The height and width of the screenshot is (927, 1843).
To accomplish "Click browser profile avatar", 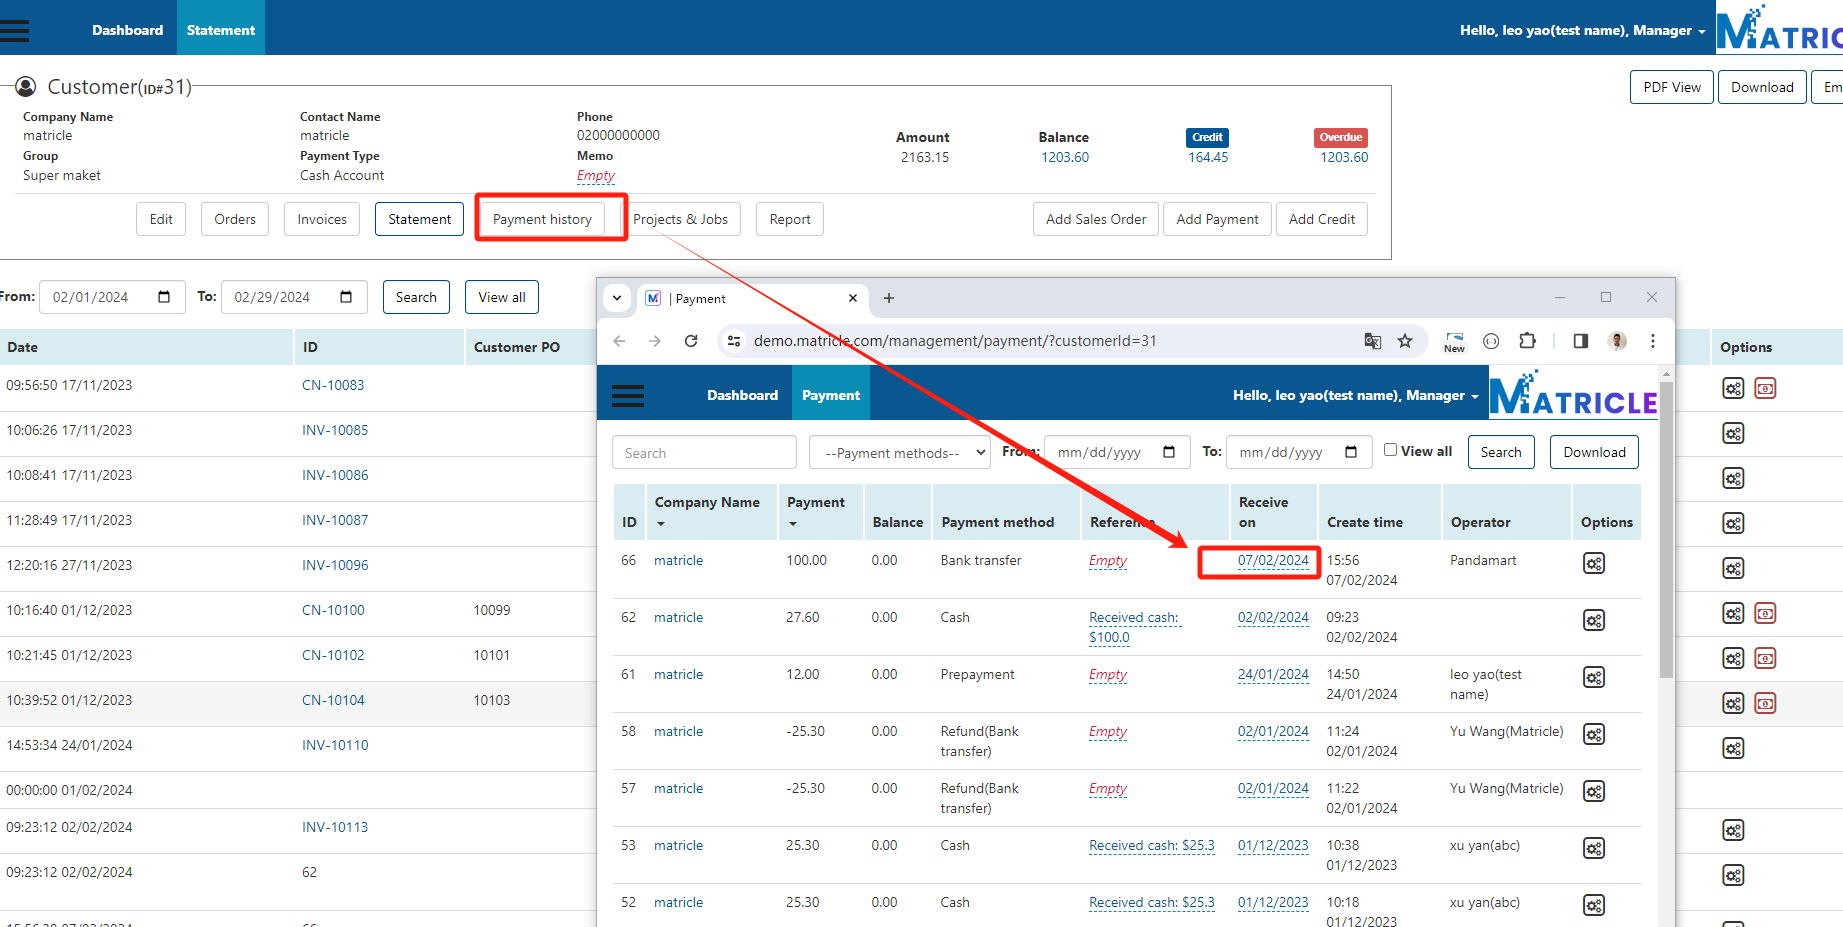I will tap(1617, 341).
